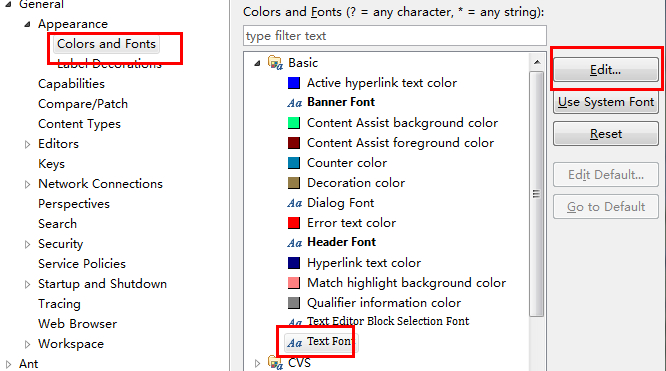
Task: Click the CVS folder icon
Action: tap(276, 363)
